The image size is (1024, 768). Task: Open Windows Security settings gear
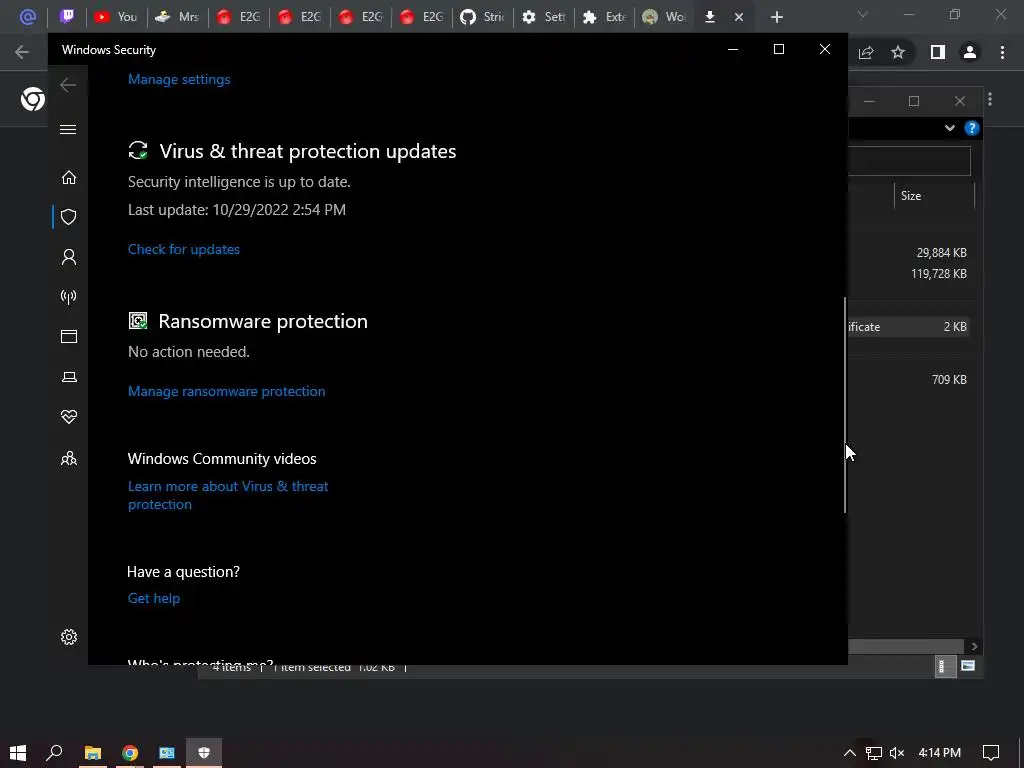(69, 637)
